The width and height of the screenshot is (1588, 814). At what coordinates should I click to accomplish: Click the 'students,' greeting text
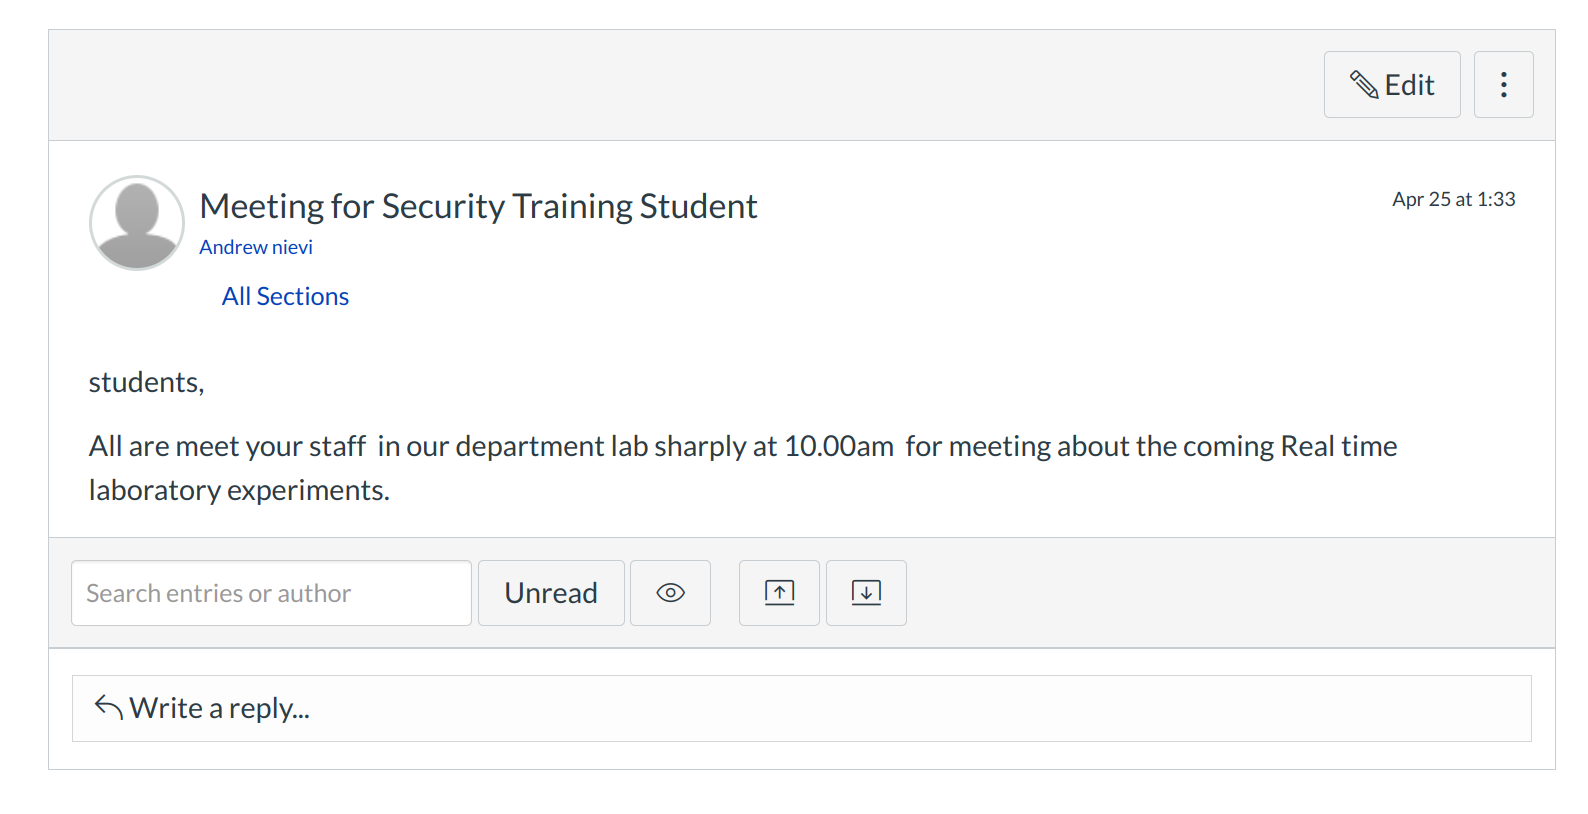click(146, 382)
